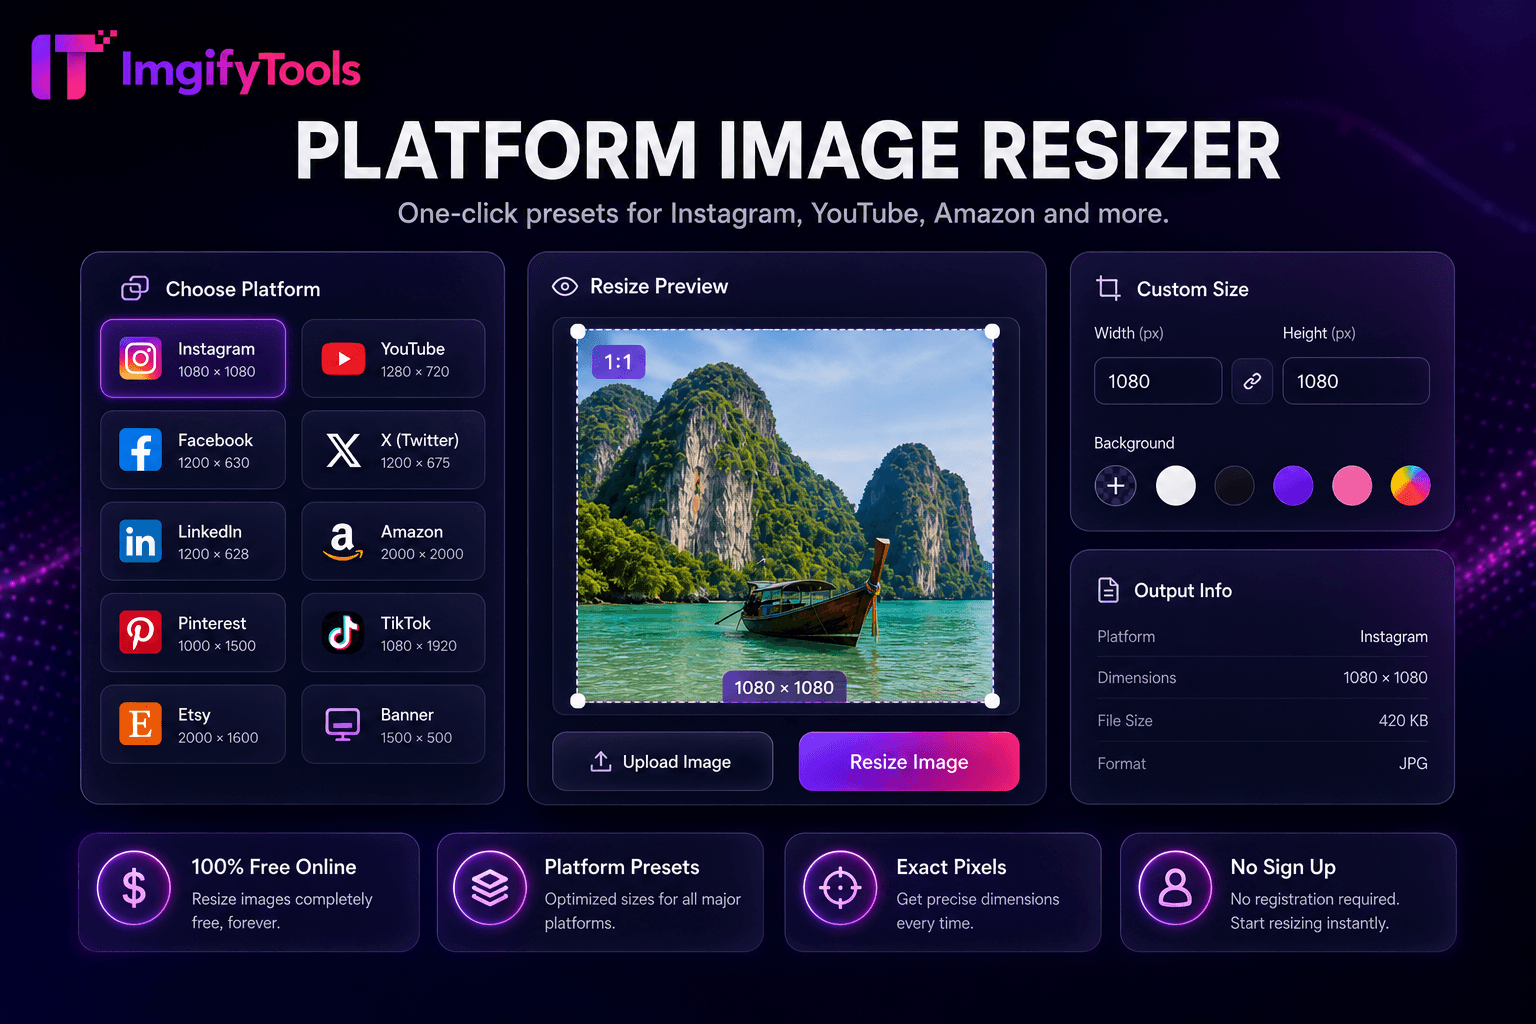Select the YouTube 1280 × 720 preset
This screenshot has width=1536, height=1024.
point(393,358)
